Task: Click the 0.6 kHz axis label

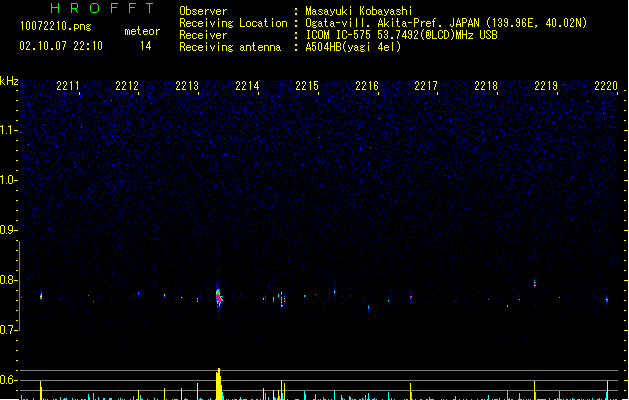Action: pos(8,380)
